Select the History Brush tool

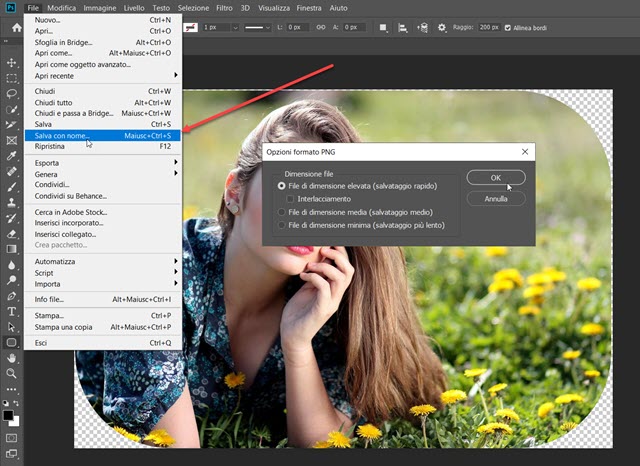tap(11, 218)
